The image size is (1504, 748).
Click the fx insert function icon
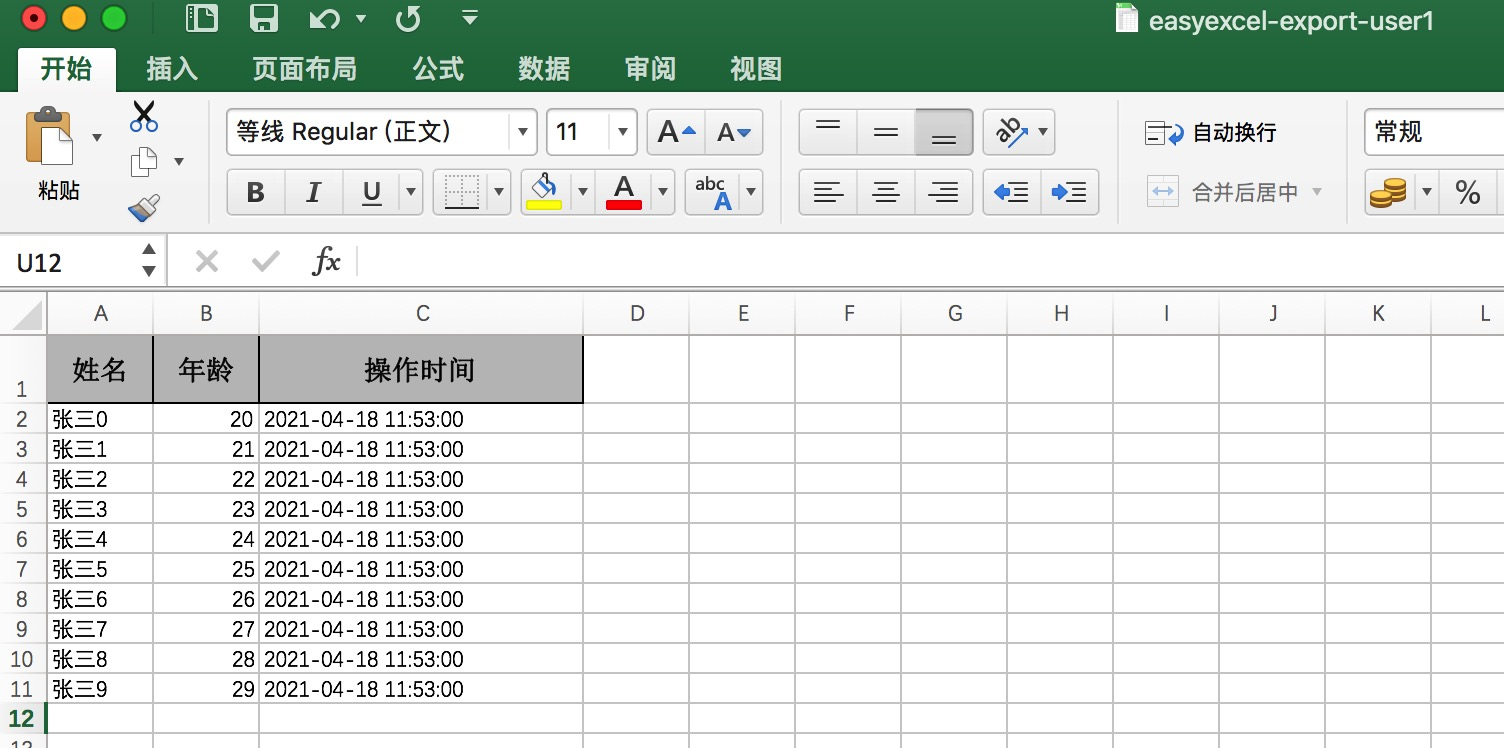pyautogui.click(x=326, y=262)
